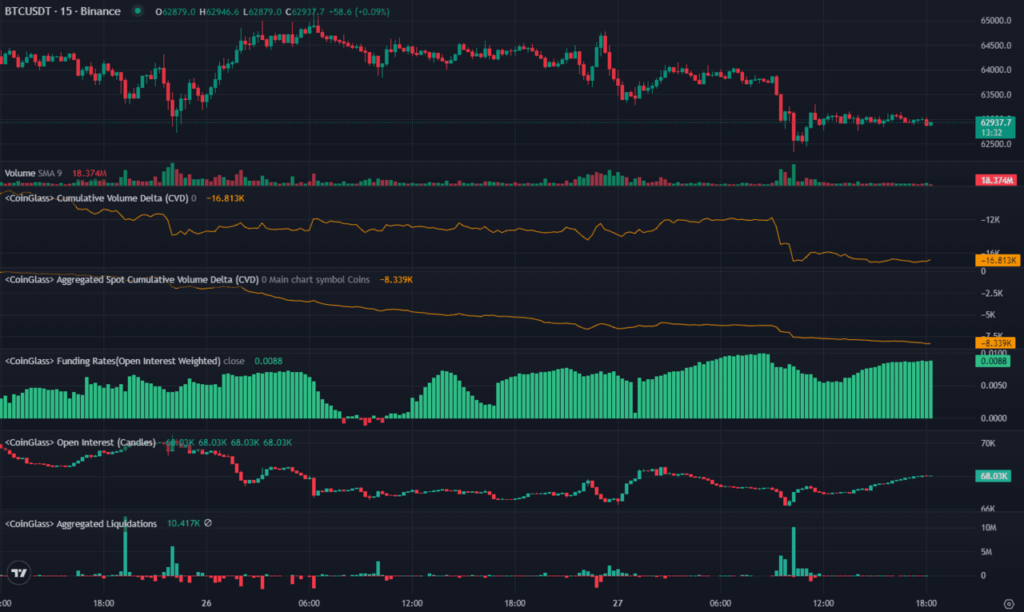
Task: Click the open interest tag 68.03K
Action: 993,476
